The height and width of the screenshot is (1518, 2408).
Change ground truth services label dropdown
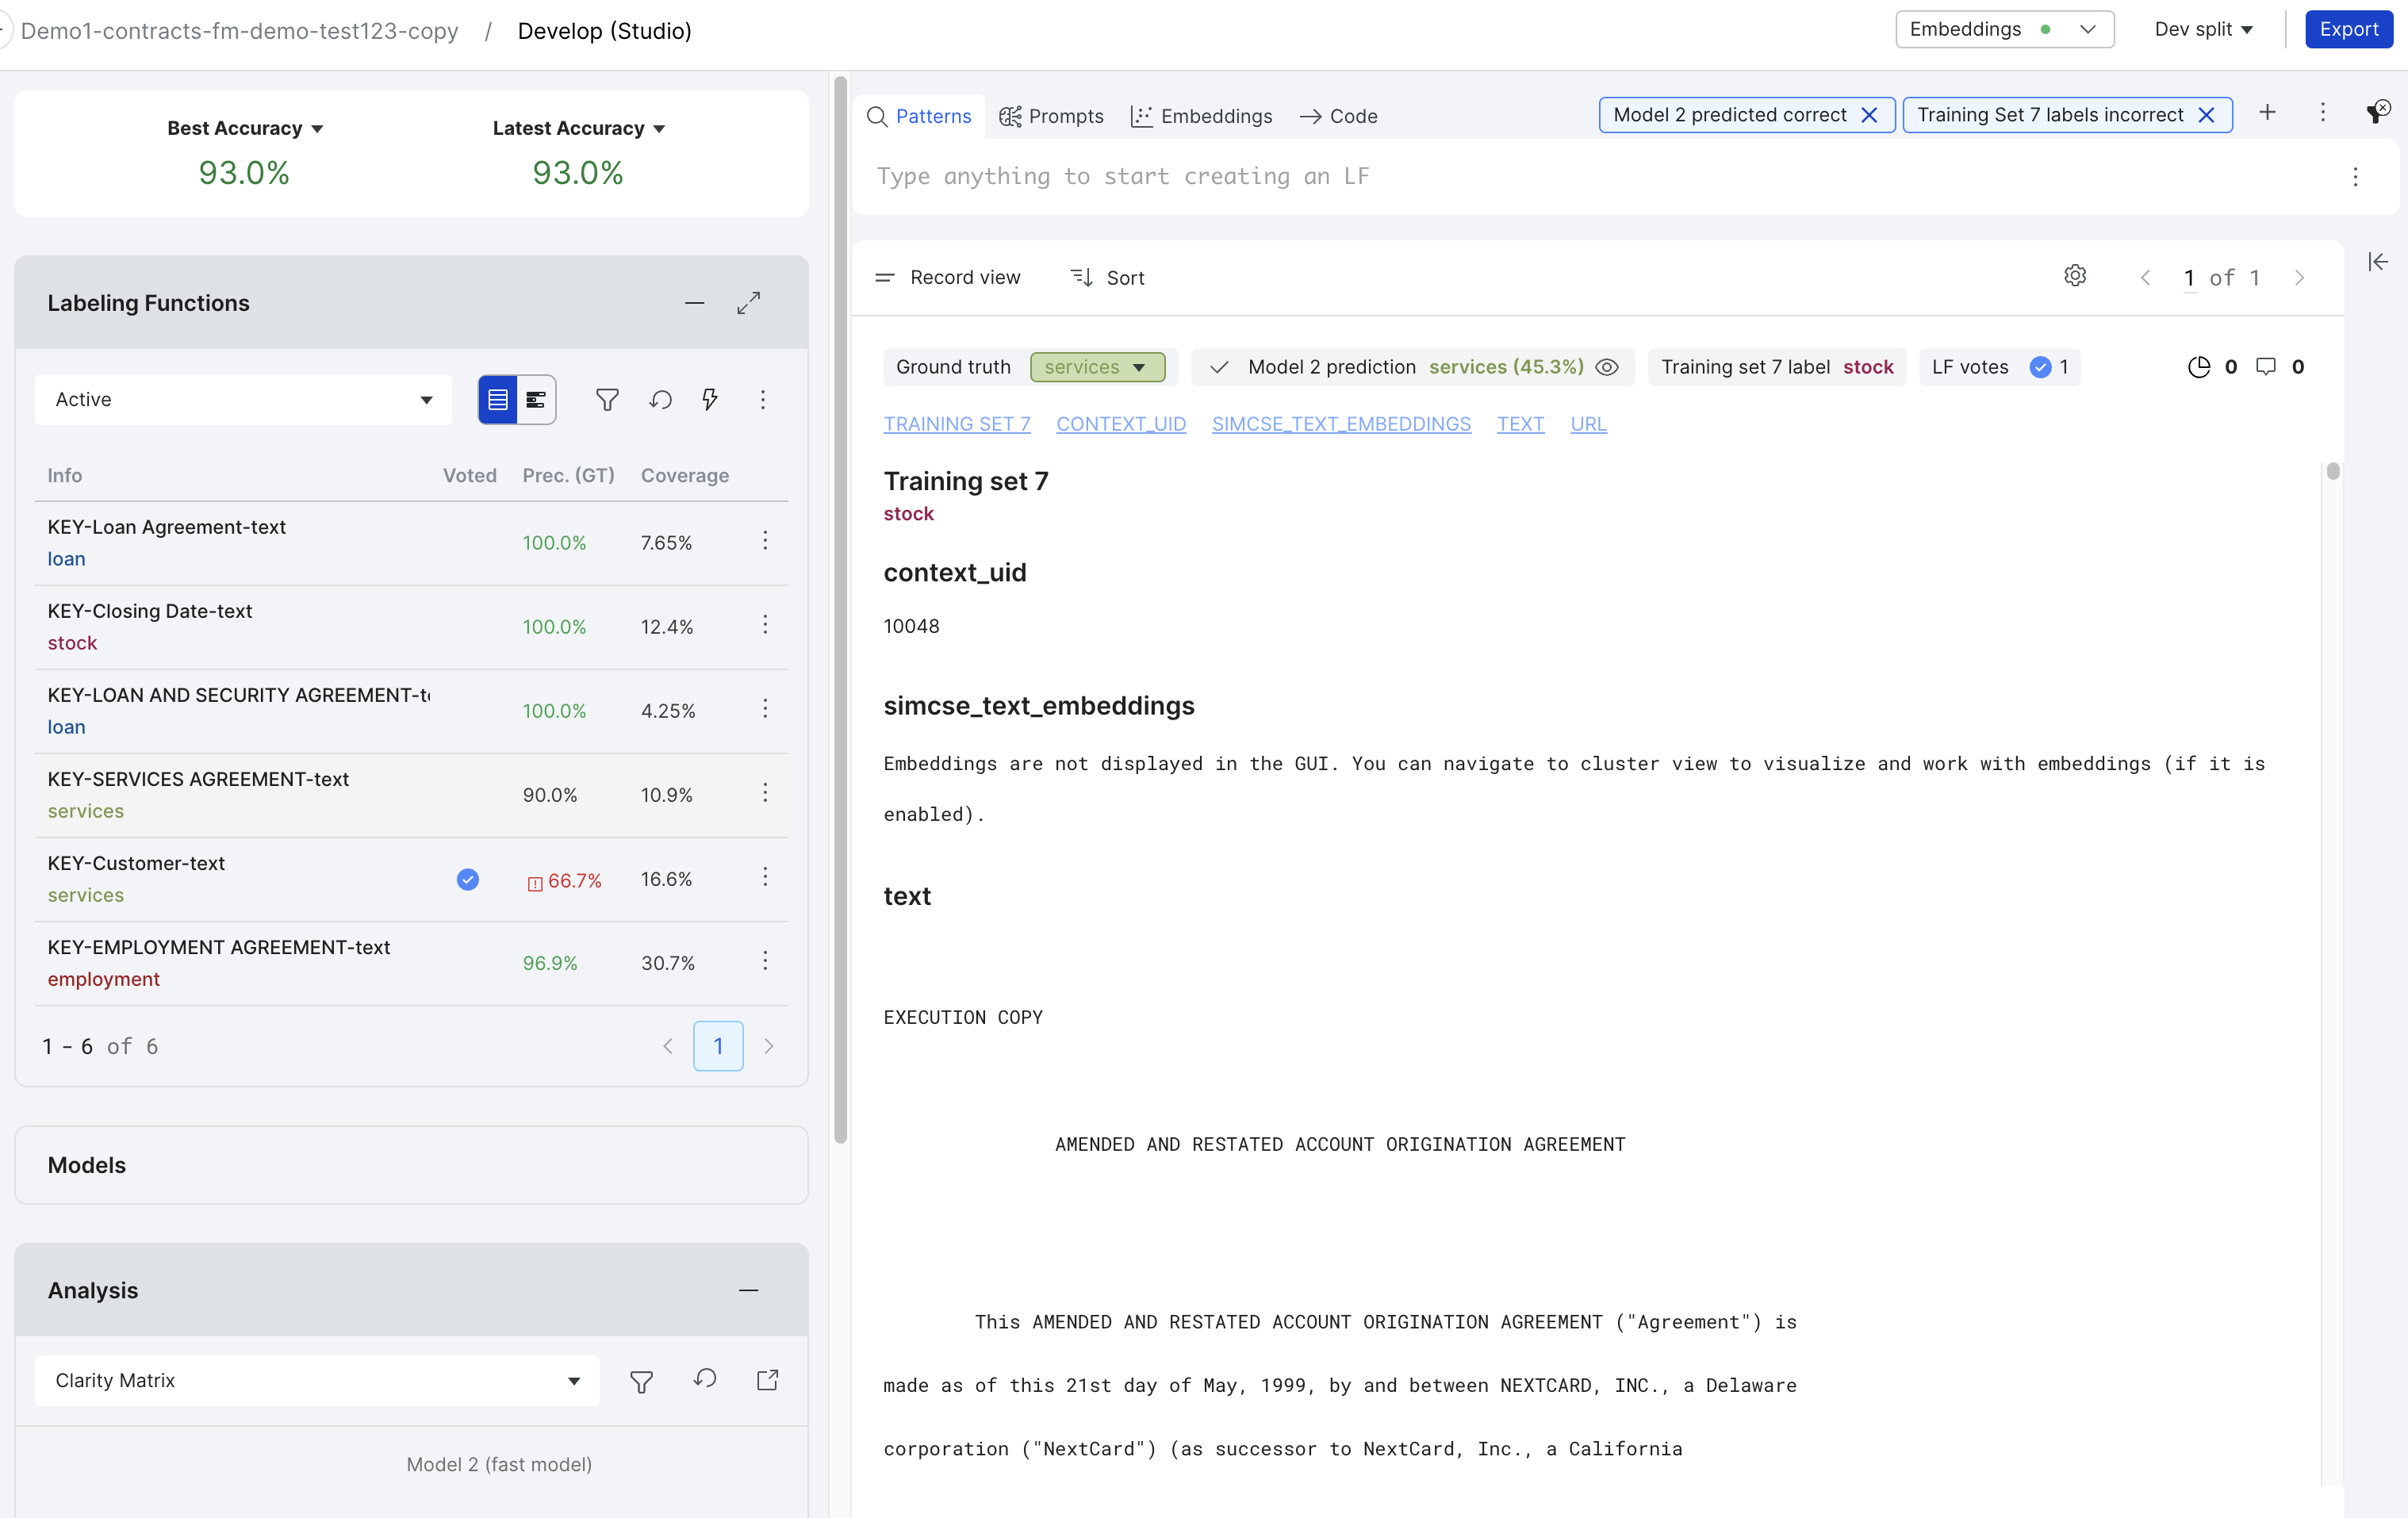tap(1097, 368)
